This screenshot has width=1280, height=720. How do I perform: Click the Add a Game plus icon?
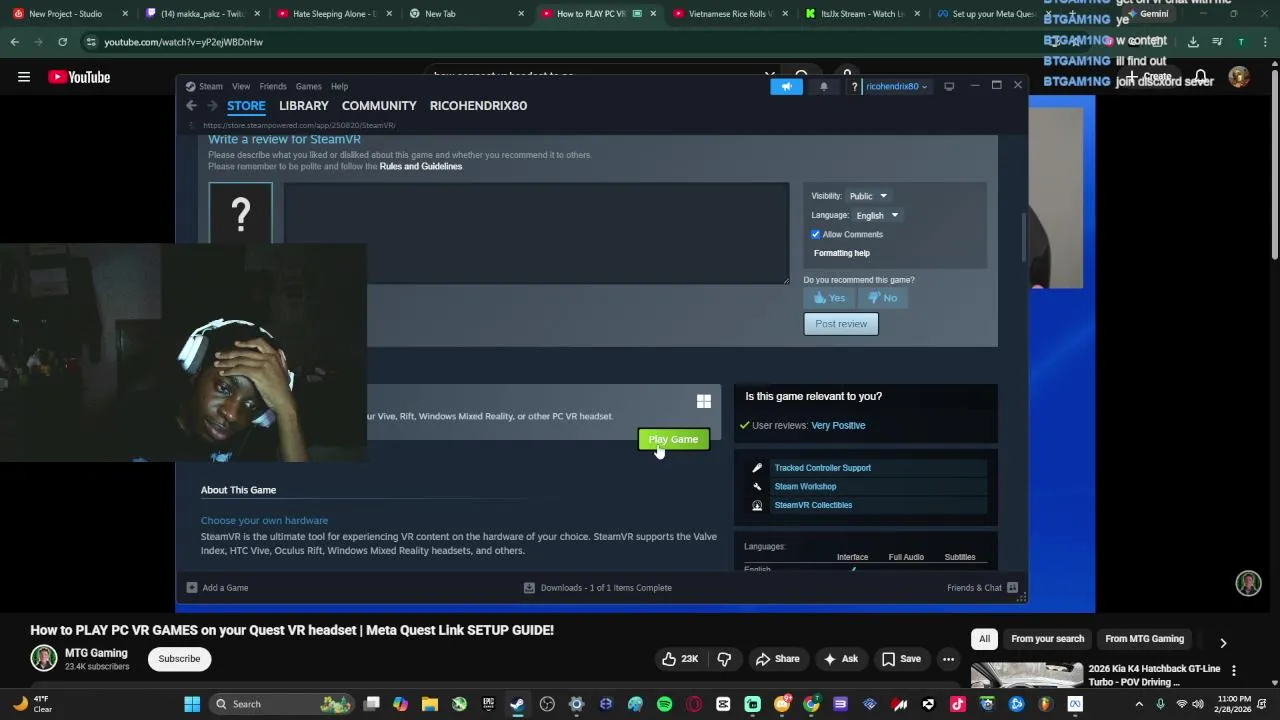(192, 587)
